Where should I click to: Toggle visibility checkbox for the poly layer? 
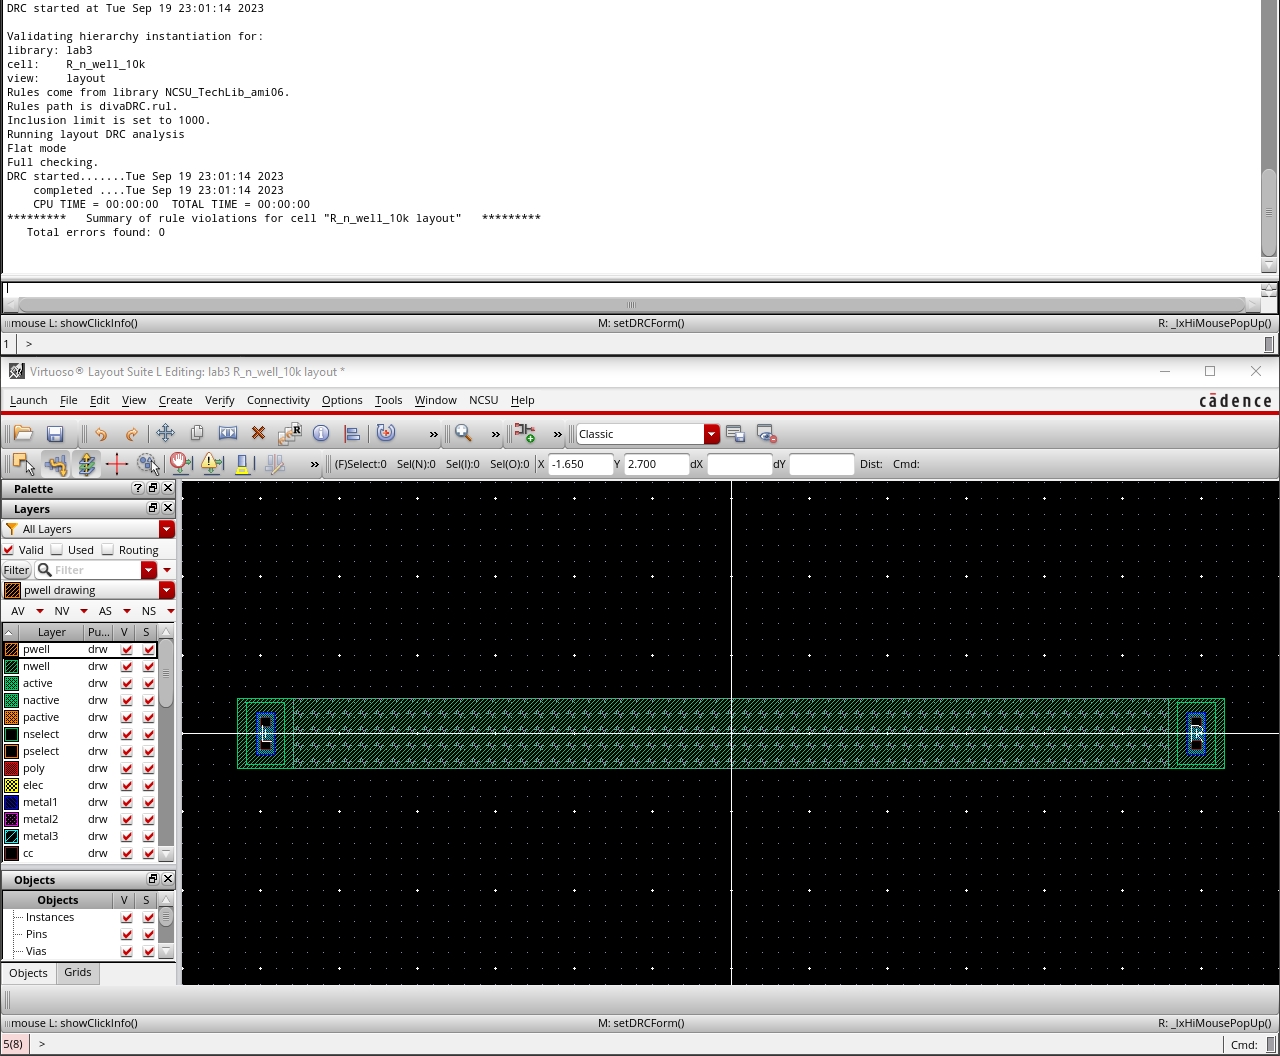pyautogui.click(x=126, y=768)
